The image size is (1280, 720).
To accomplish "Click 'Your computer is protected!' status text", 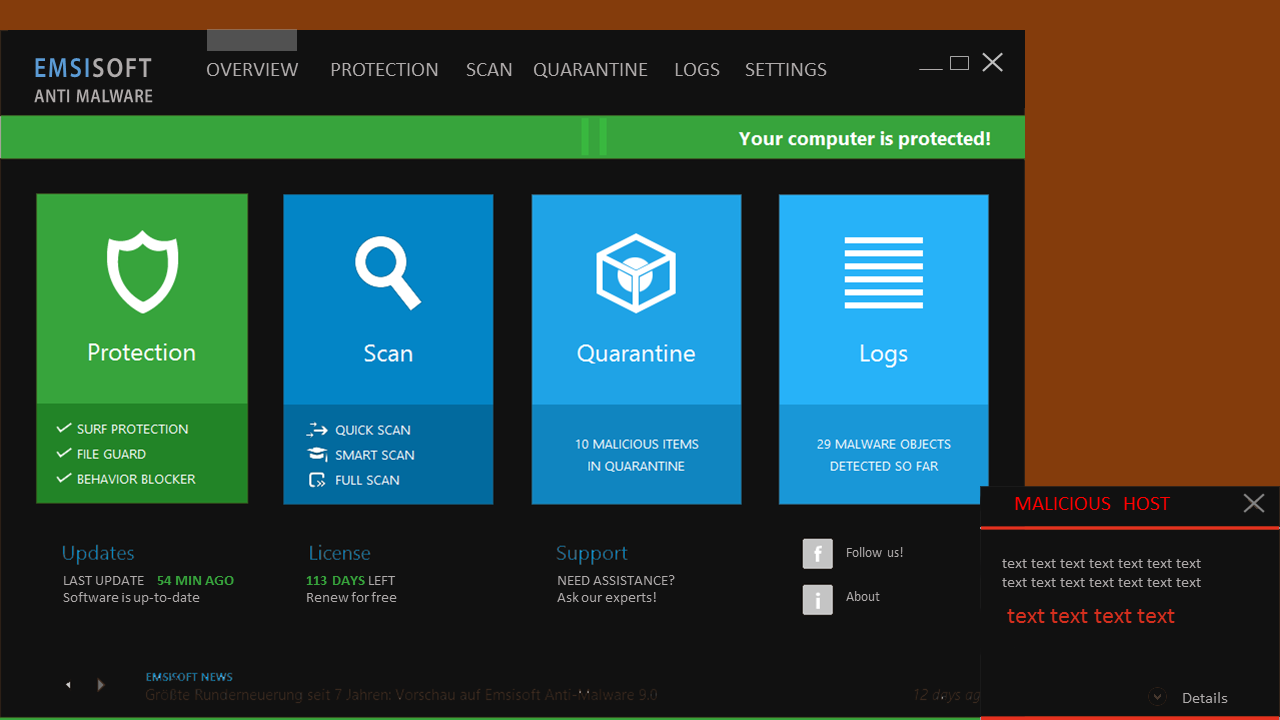I will click(865, 139).
